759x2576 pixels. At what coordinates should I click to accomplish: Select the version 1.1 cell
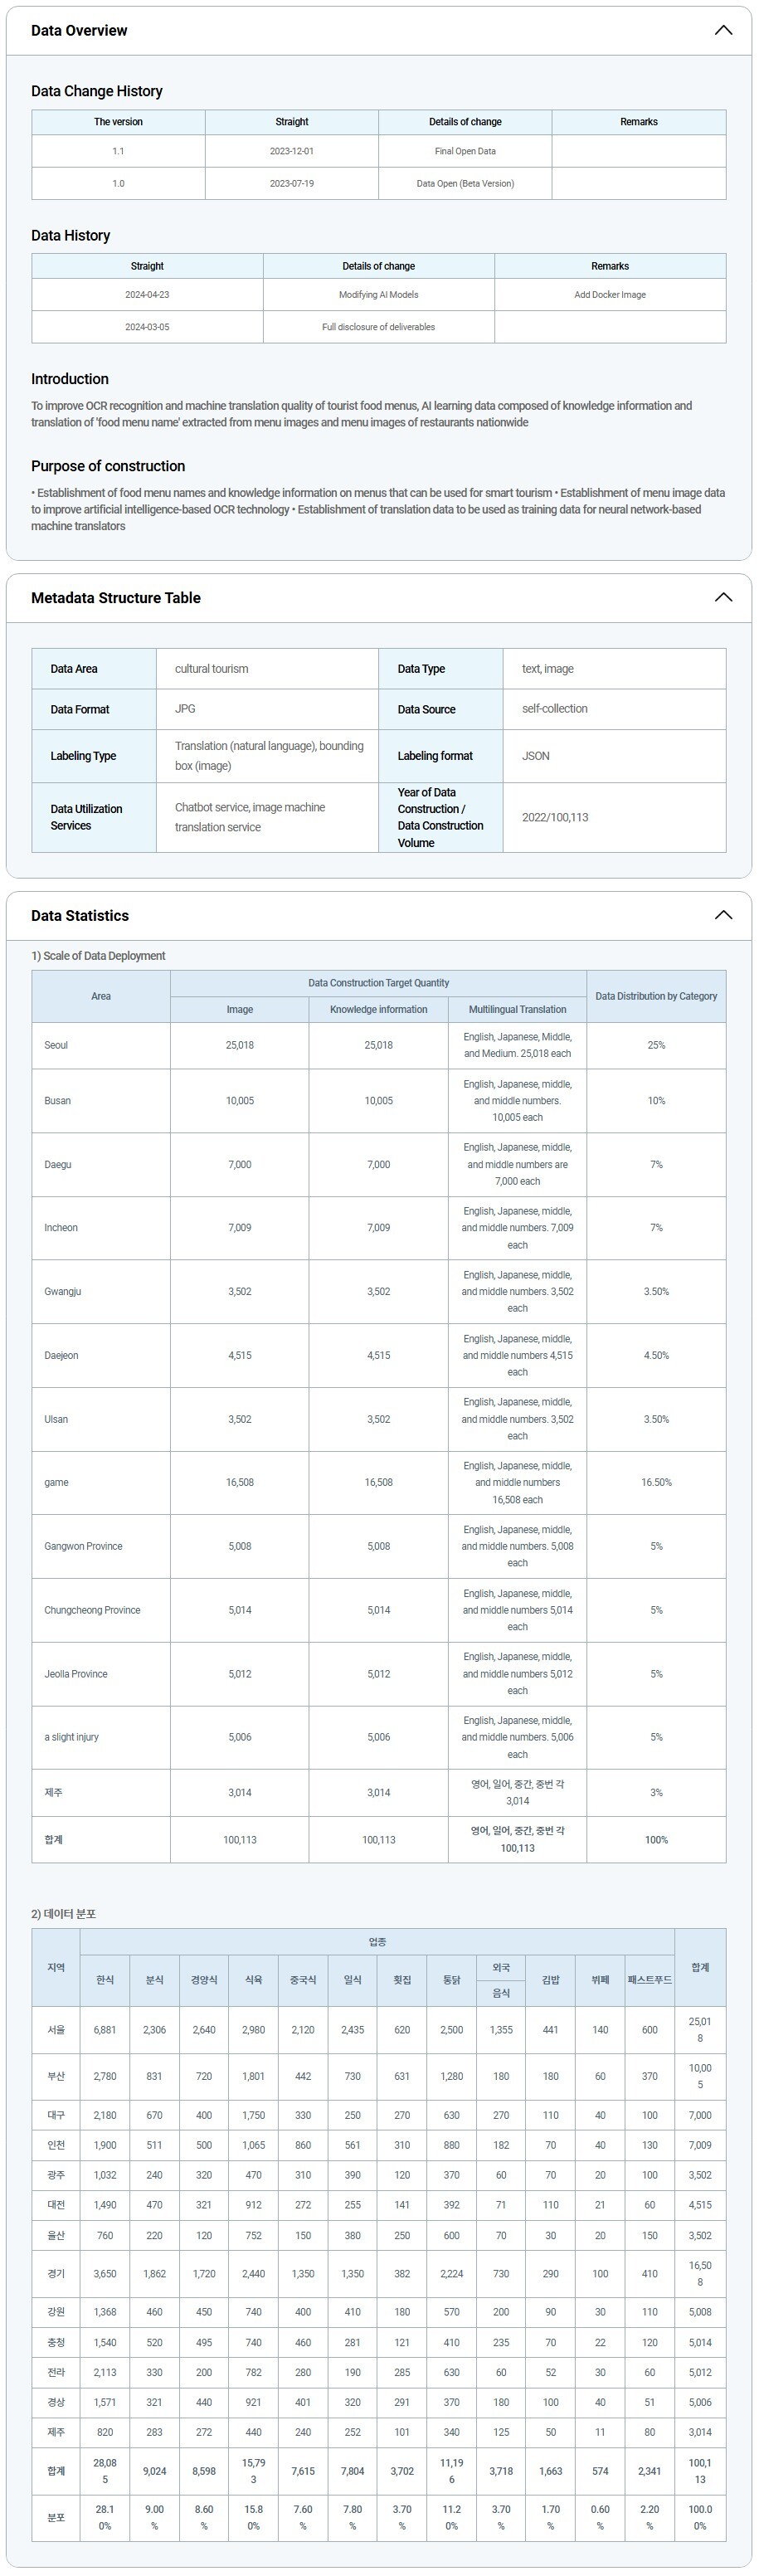118,151
